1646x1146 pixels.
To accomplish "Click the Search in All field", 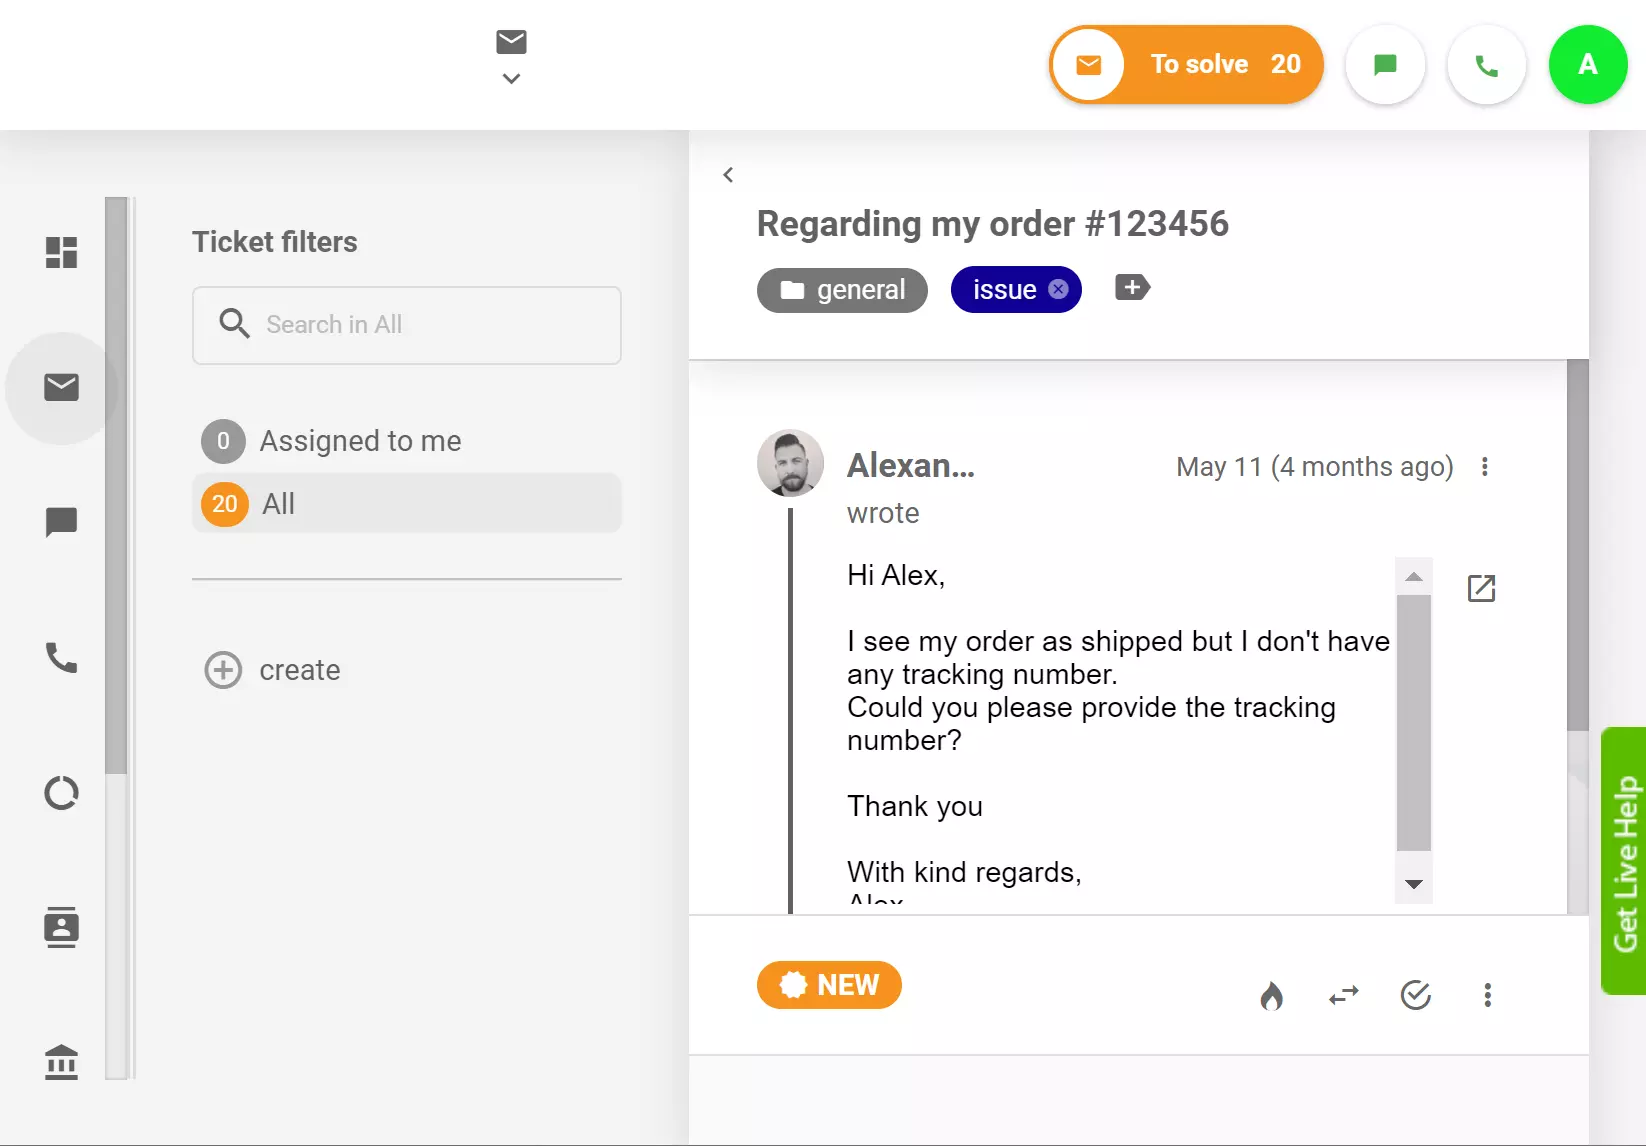I will (x=406, y=325).
